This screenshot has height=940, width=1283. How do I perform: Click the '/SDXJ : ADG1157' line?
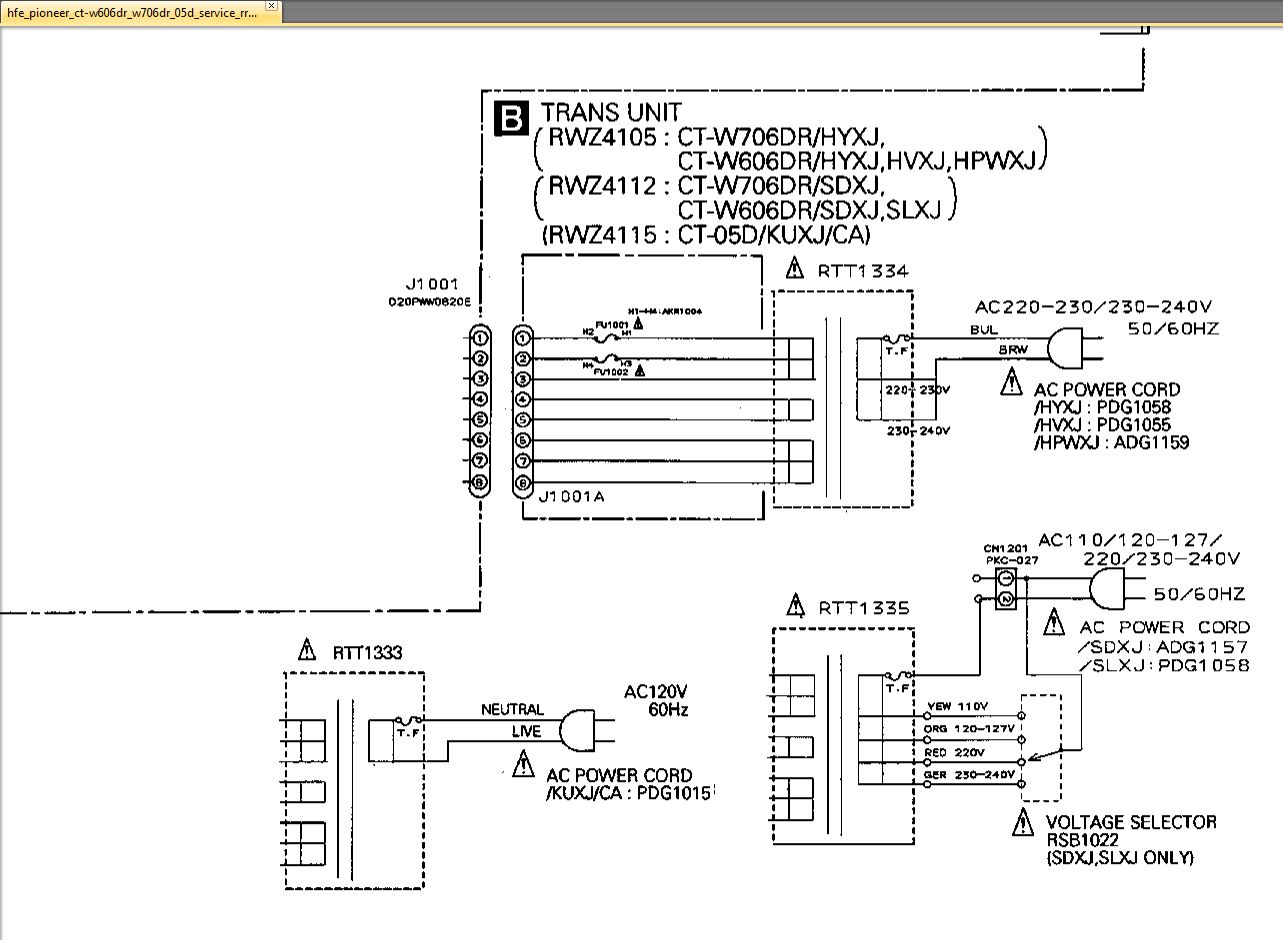click(x=1164, y=647)
